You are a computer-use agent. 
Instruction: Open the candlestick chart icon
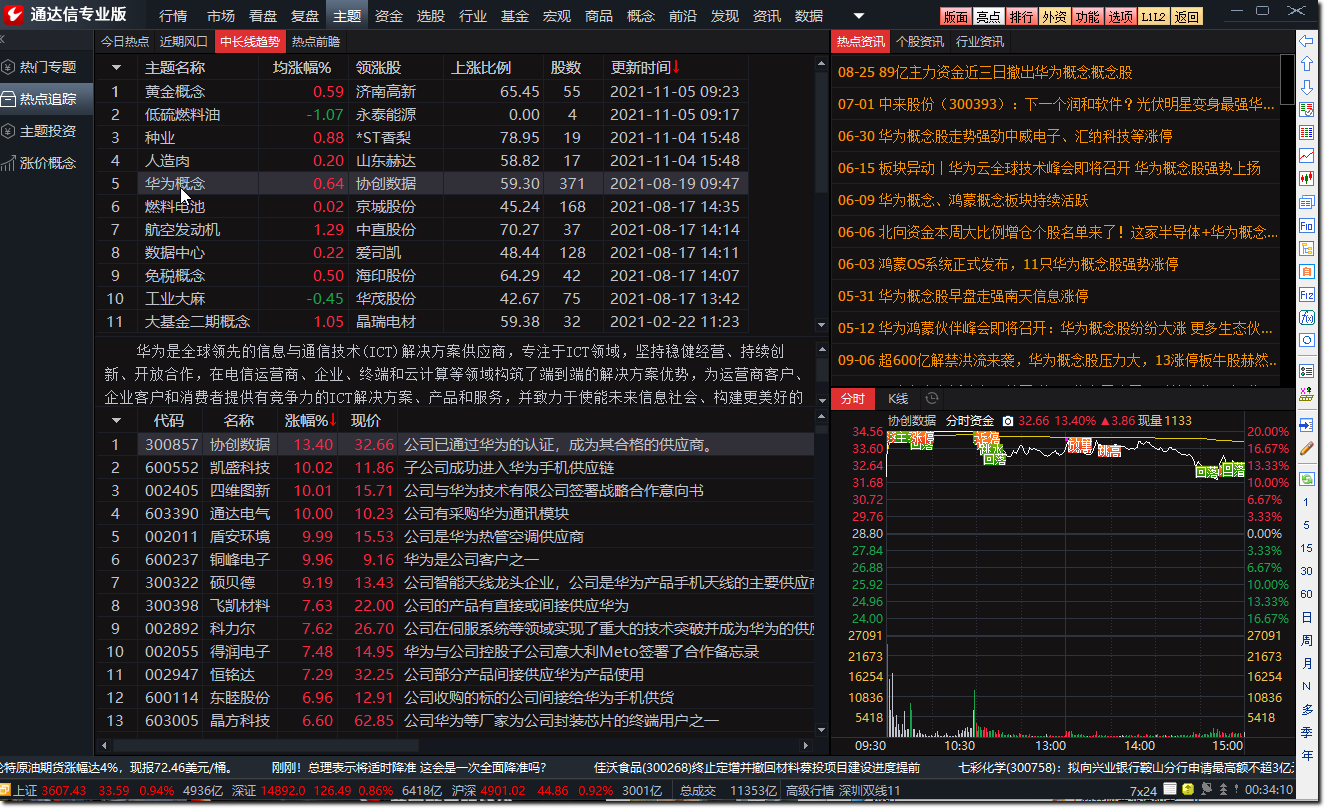click(x=1306, y=178)
